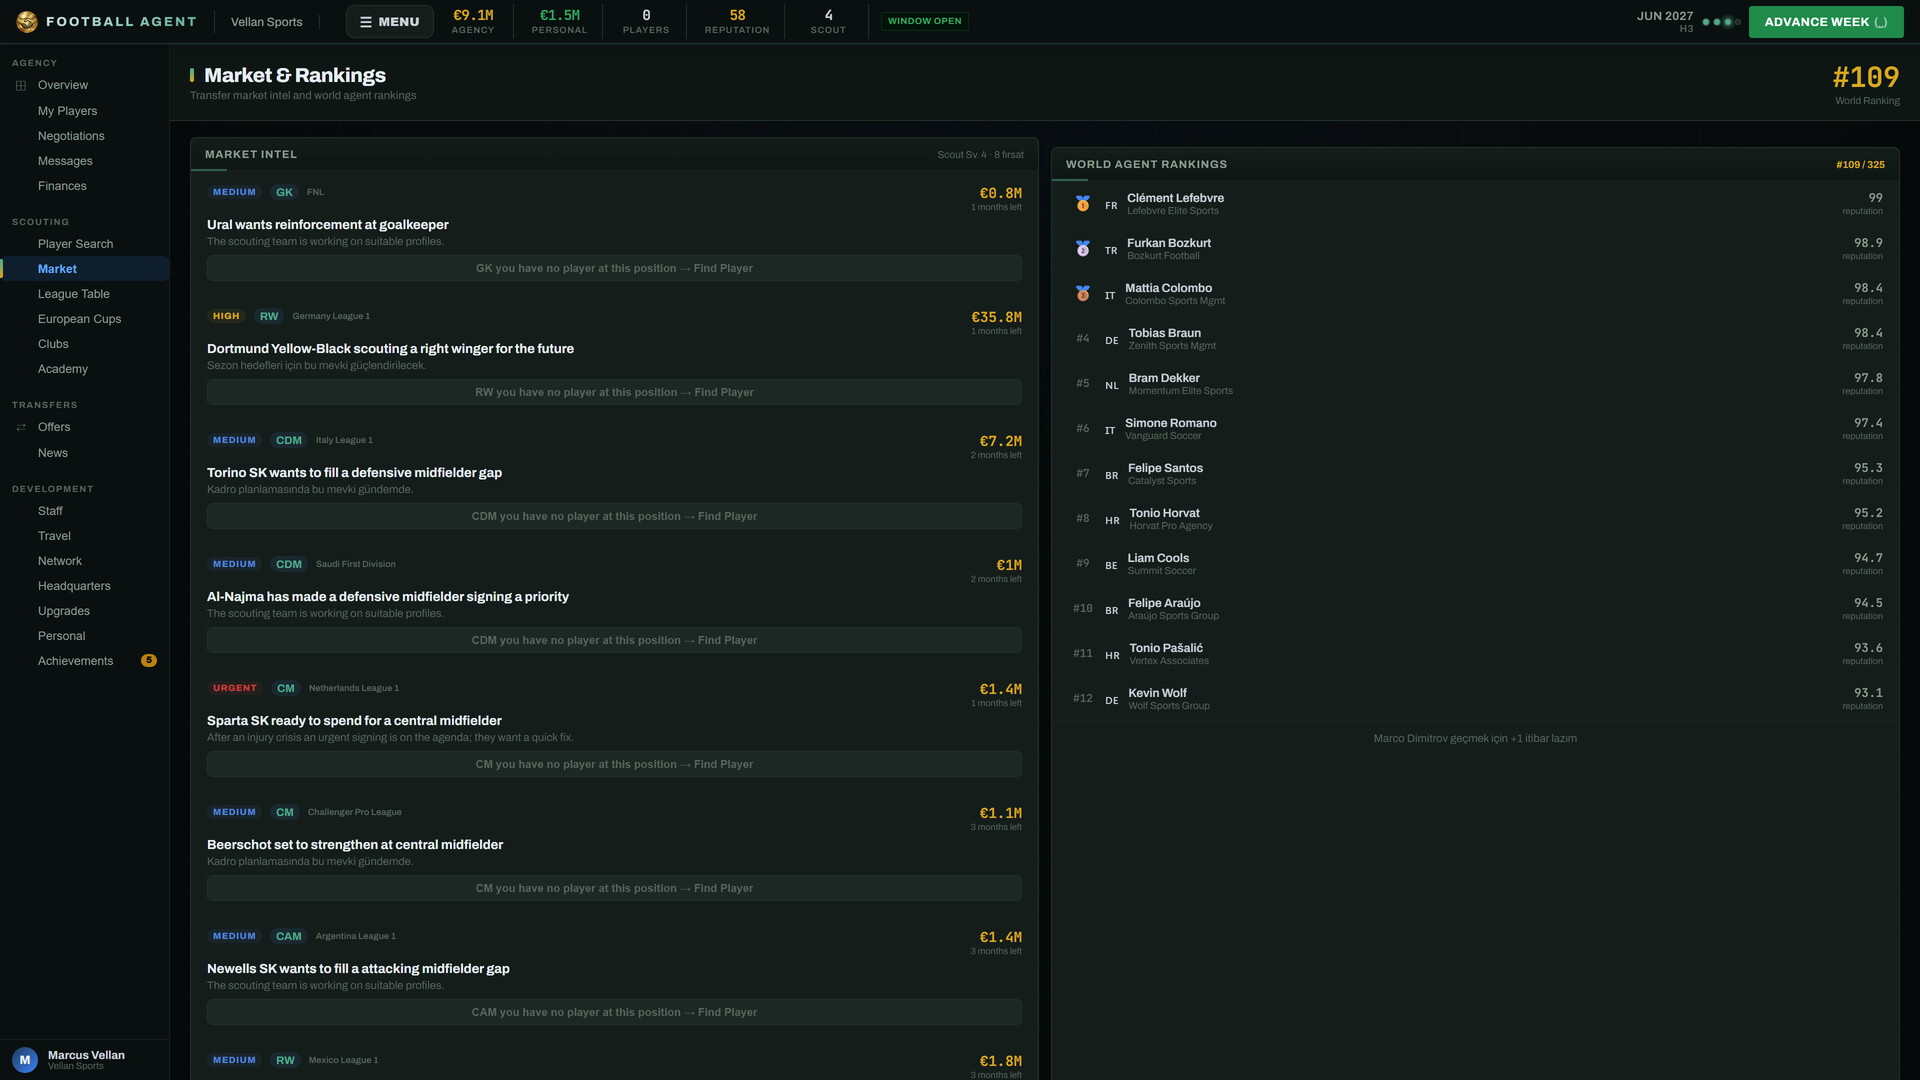Find CDM player for Torino SK
The width and height of the screenshot is (1920, 1080).
[x=614, y=516]
